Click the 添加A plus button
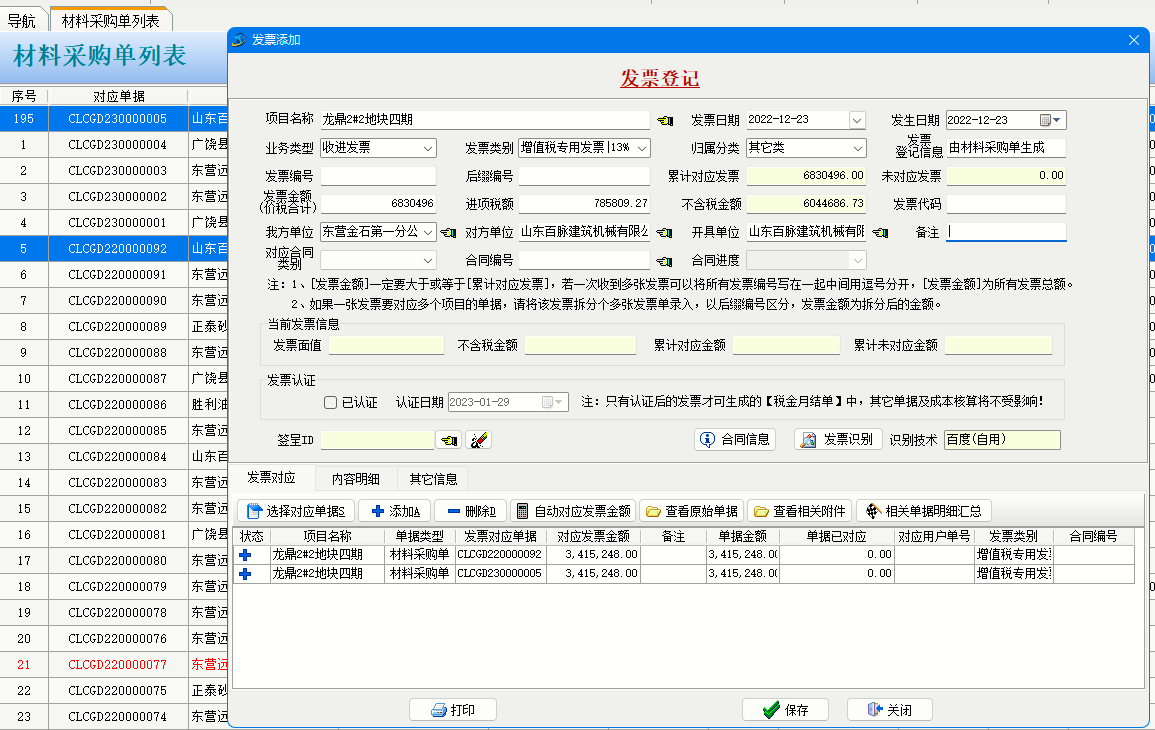The image size is (1155, 730). point(393,511)
